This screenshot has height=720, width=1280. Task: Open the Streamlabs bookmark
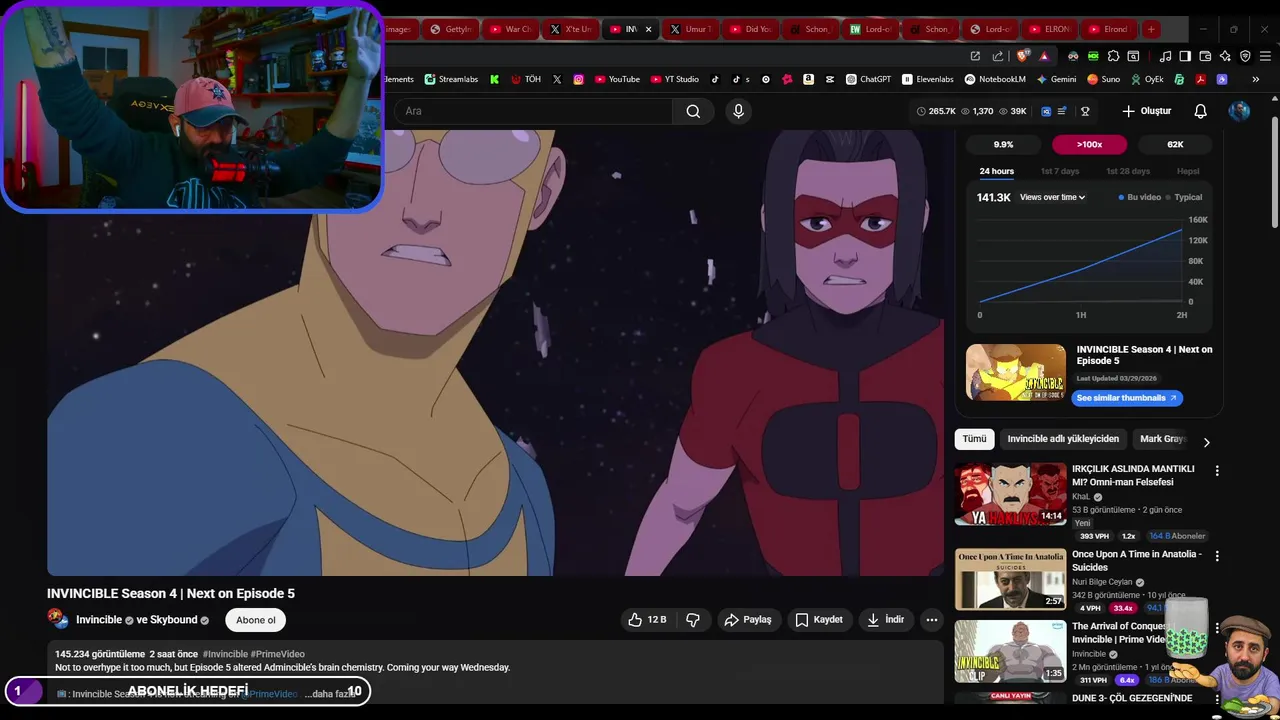[x=451, y=79]
